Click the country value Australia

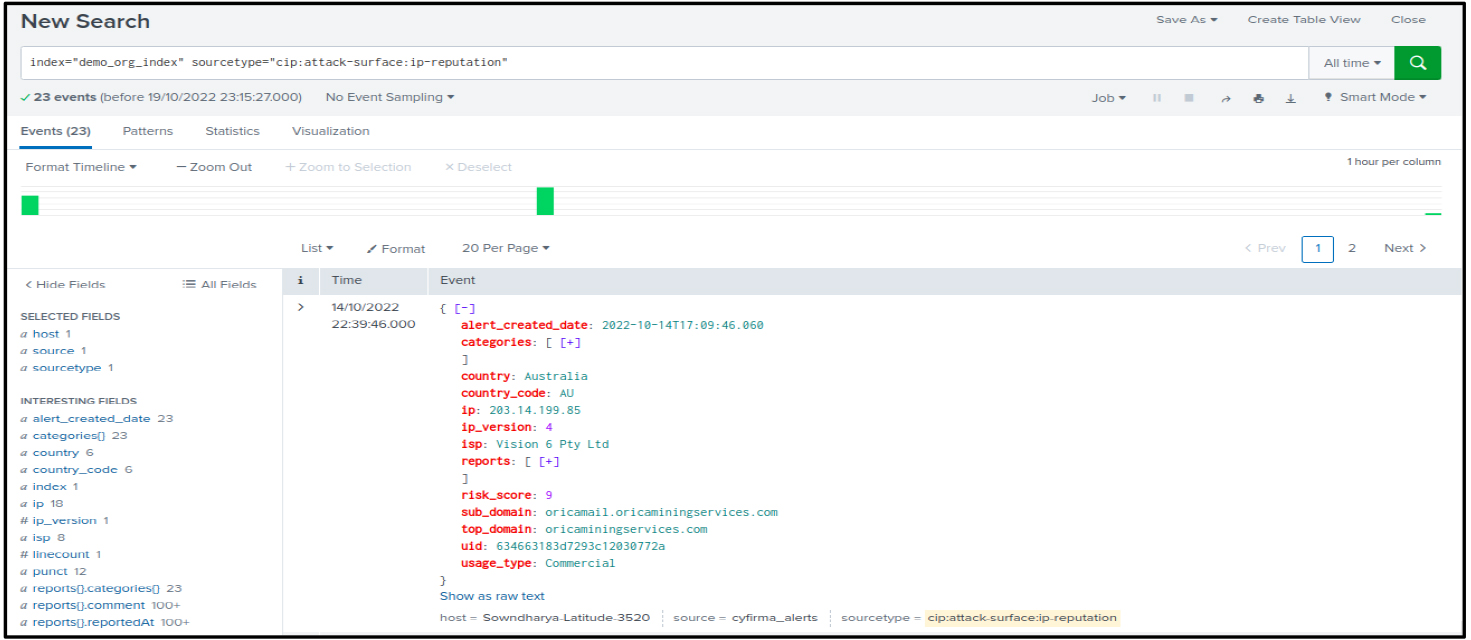coord(556,376)
